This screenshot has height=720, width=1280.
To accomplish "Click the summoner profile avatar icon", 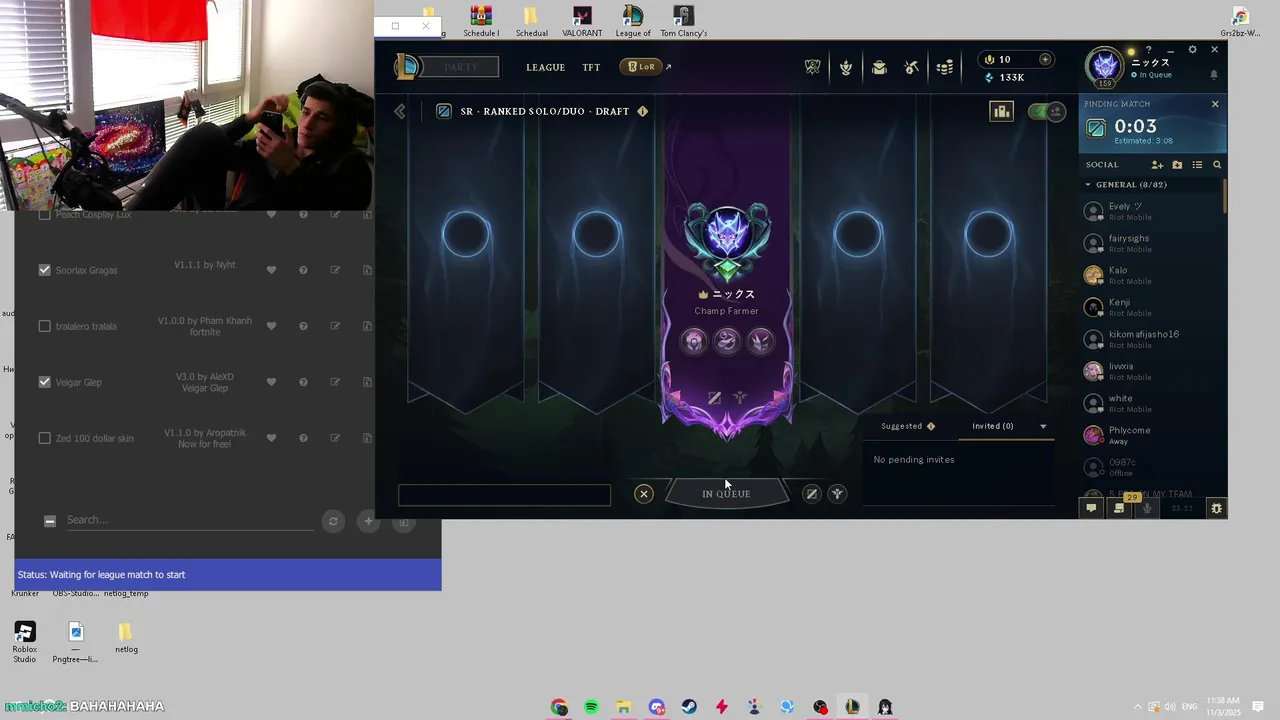I will point(1105,66).
